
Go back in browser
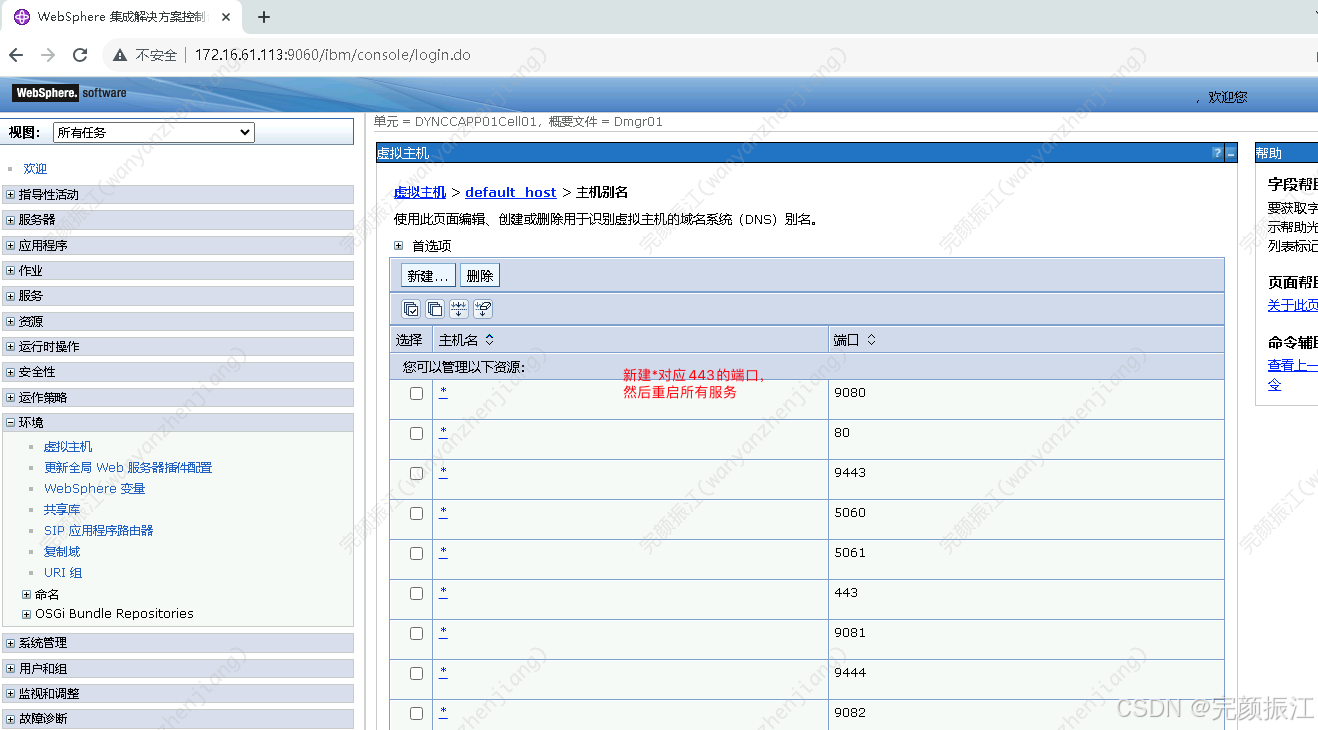coord(16,55)
